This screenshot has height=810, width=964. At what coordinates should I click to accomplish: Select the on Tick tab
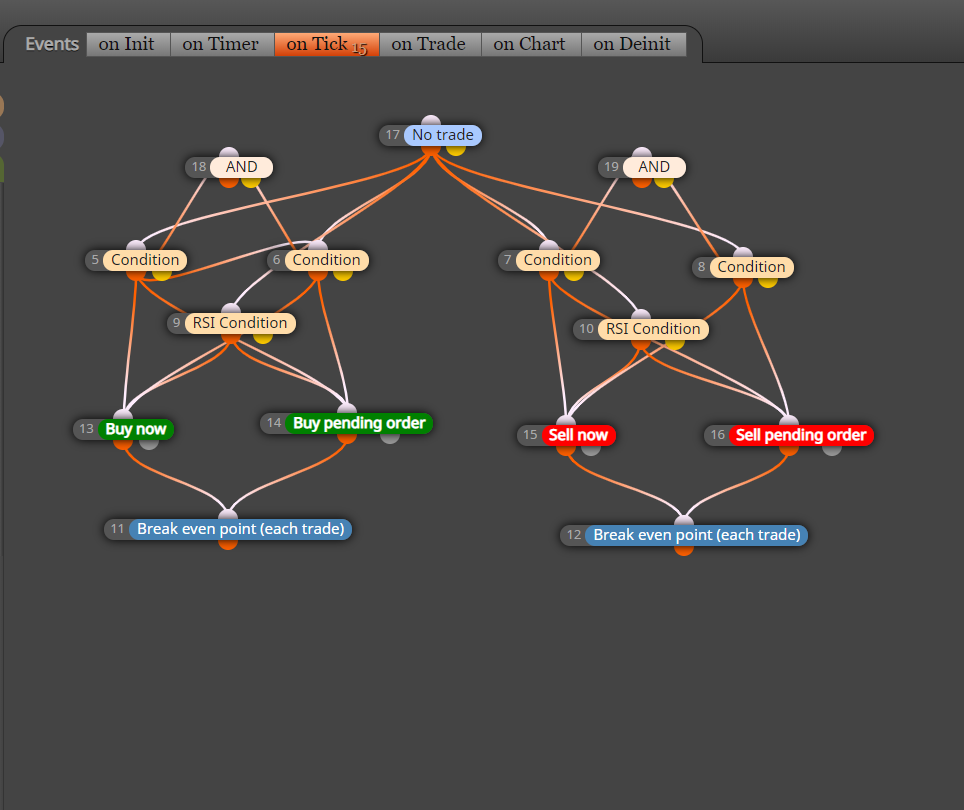point(326,44)
